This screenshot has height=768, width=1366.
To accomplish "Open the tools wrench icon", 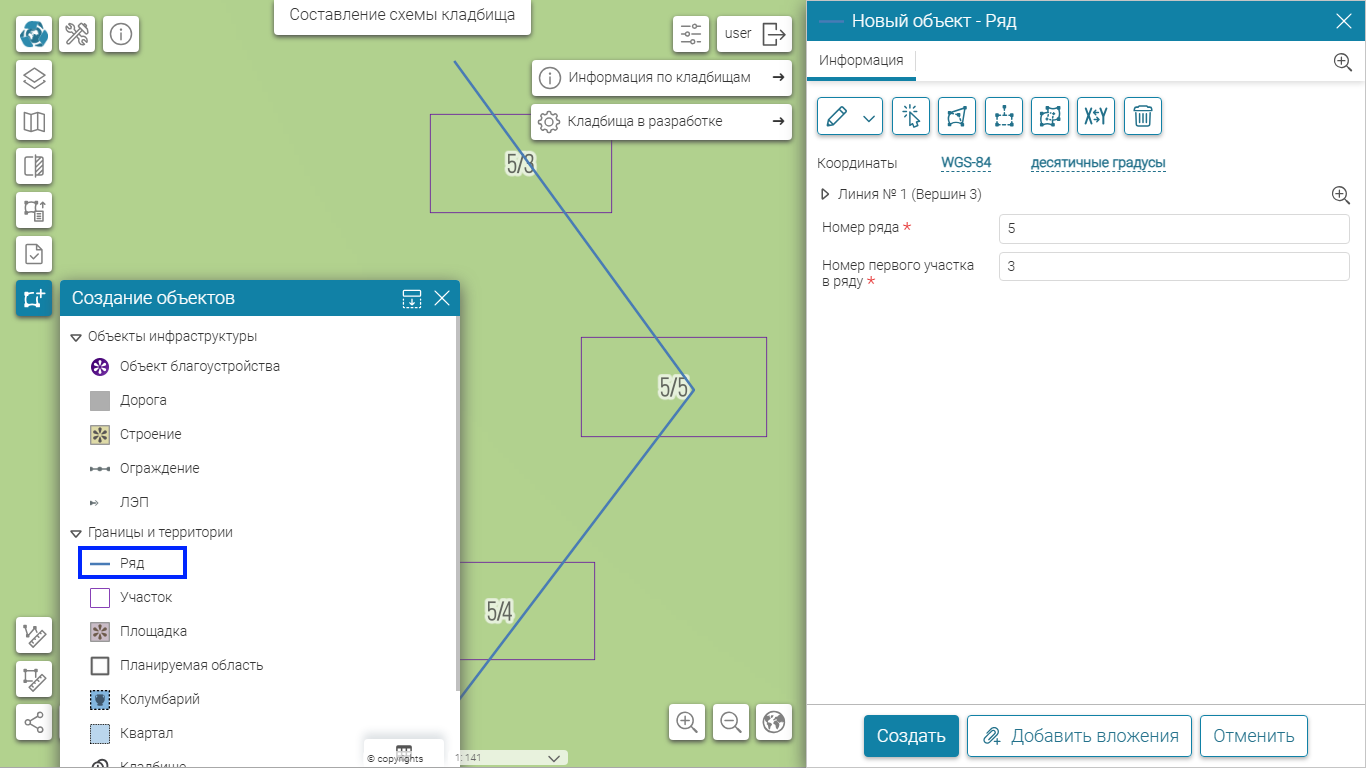I will point(77,34).
